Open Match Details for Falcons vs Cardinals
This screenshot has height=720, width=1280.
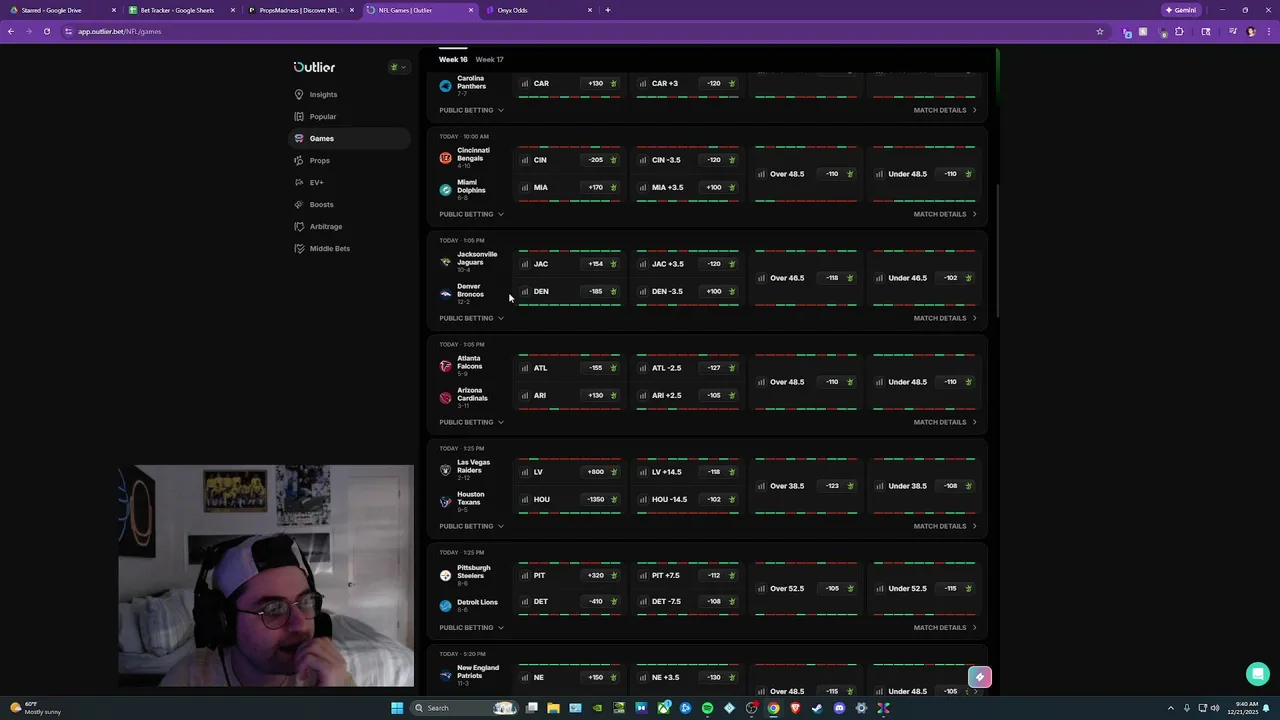pyautogui.click(x=945, y=422)
